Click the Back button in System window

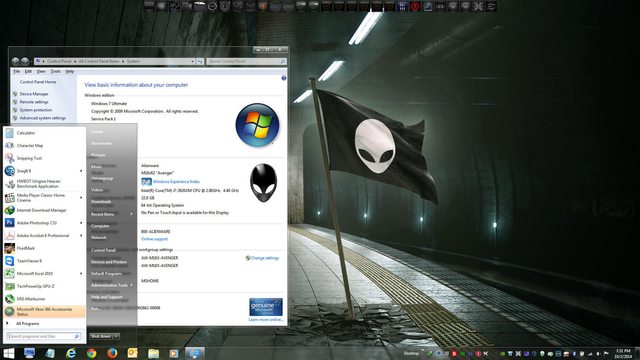point(16,61)
